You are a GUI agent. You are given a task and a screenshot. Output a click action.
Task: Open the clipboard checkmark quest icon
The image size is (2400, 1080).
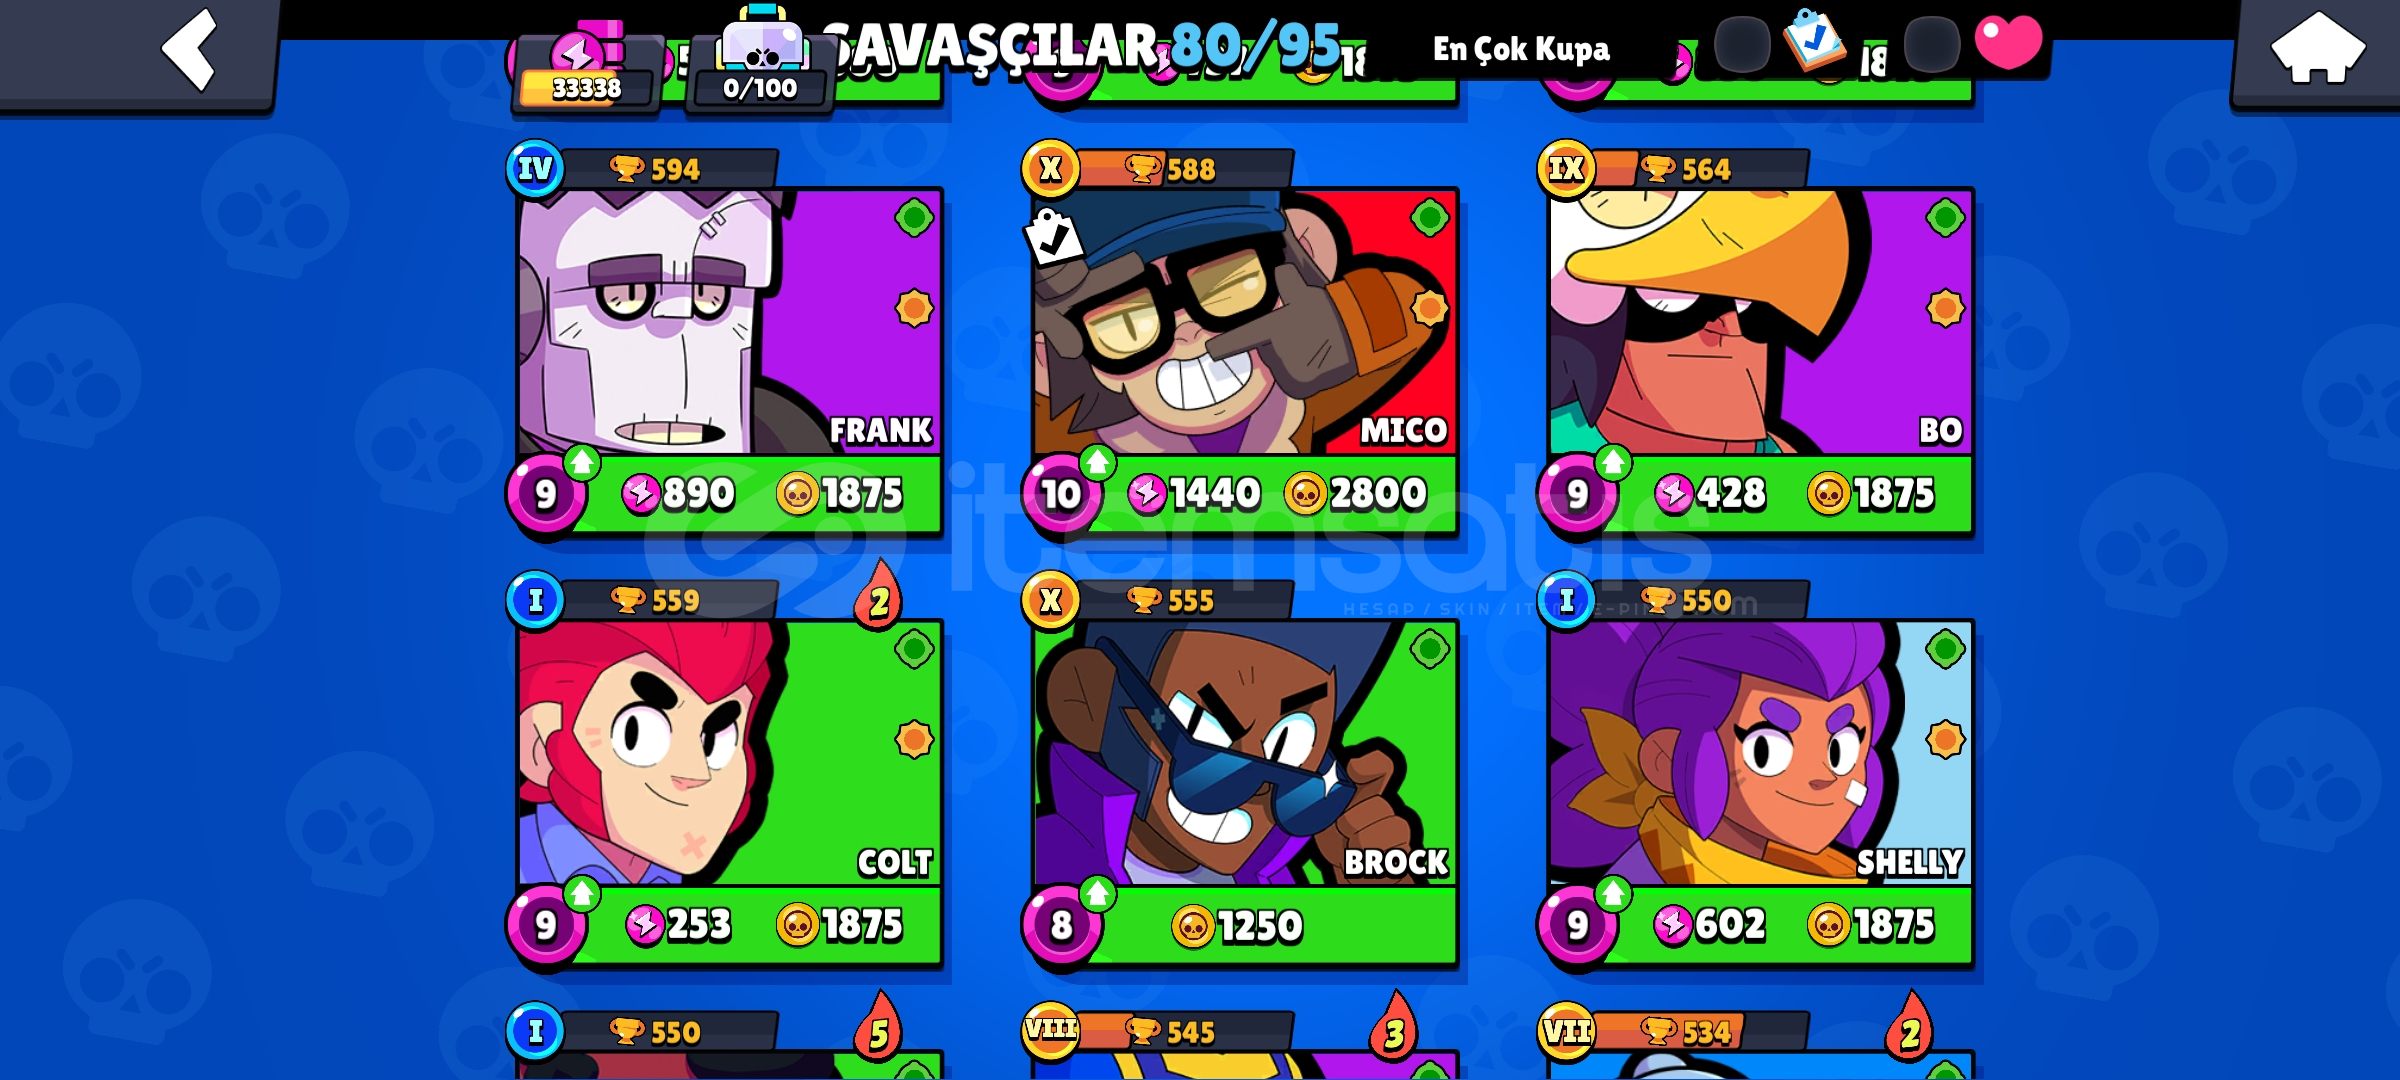pos(1813,40)
